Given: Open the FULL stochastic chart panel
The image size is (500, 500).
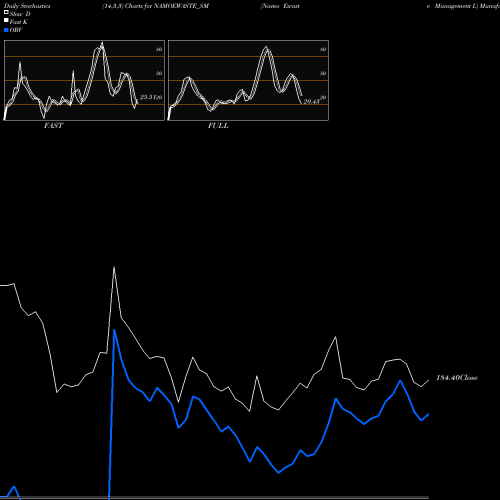Looking at the screenshot, I should coord(248,80).
